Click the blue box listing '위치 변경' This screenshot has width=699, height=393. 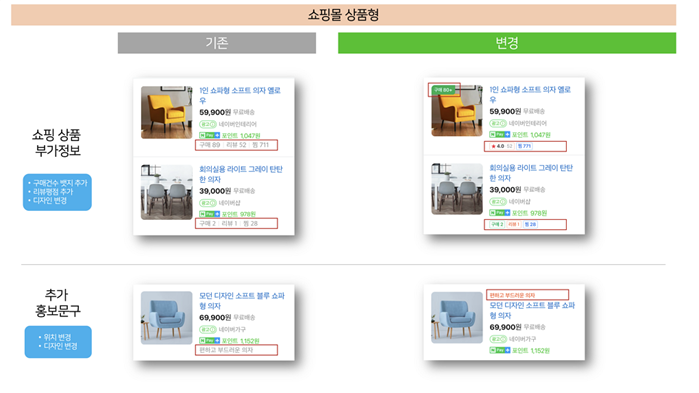[x=58, y=342]
